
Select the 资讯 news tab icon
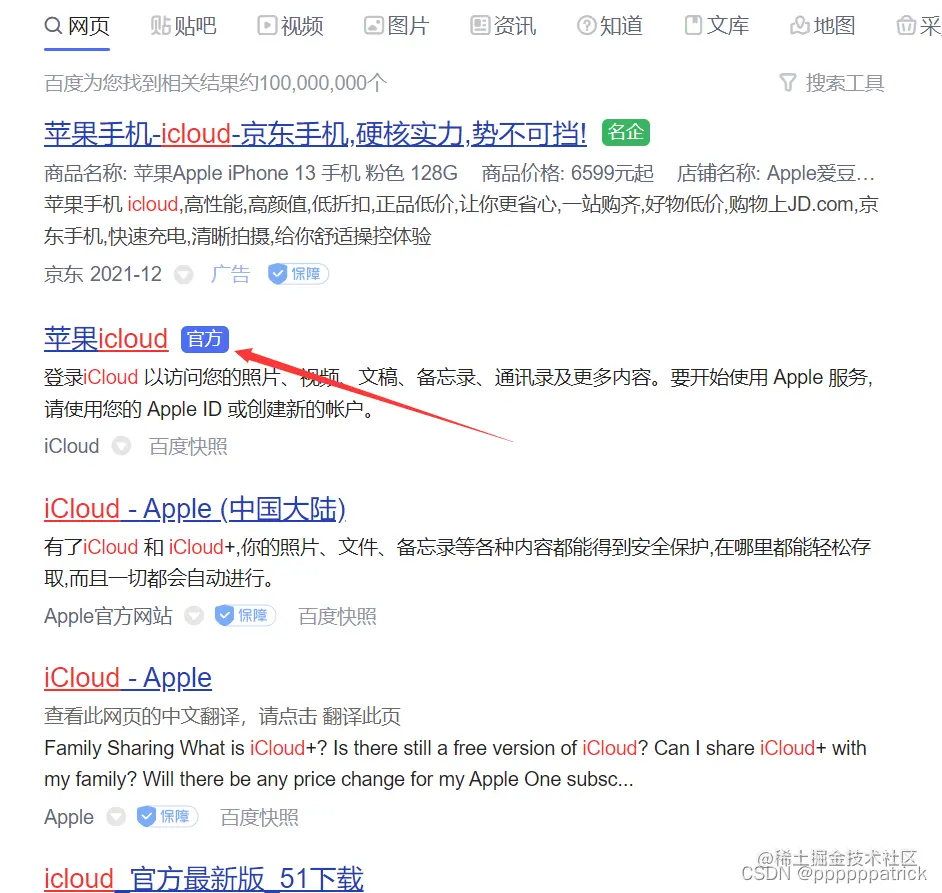coord(480,26)
